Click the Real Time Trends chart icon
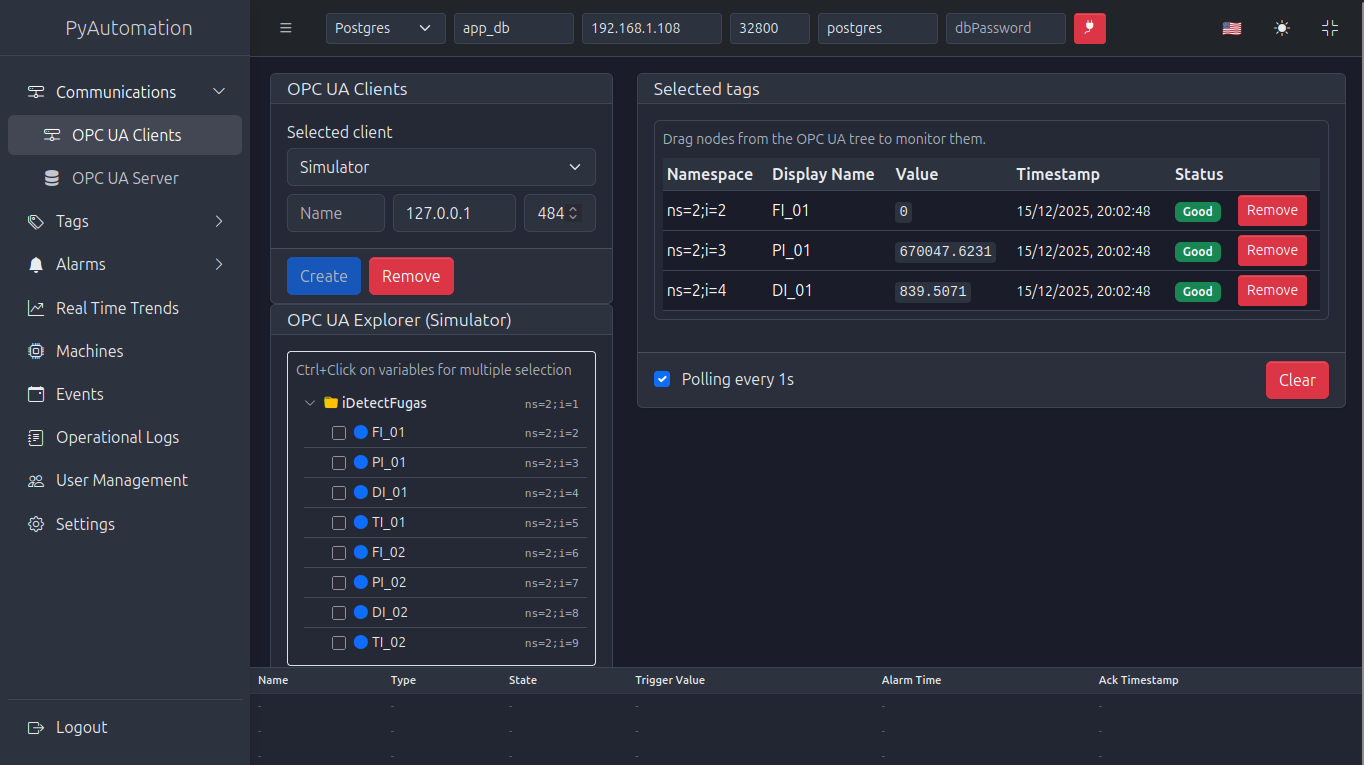The height and width of the screenshot is (765, 1364). tap(36, 308)
